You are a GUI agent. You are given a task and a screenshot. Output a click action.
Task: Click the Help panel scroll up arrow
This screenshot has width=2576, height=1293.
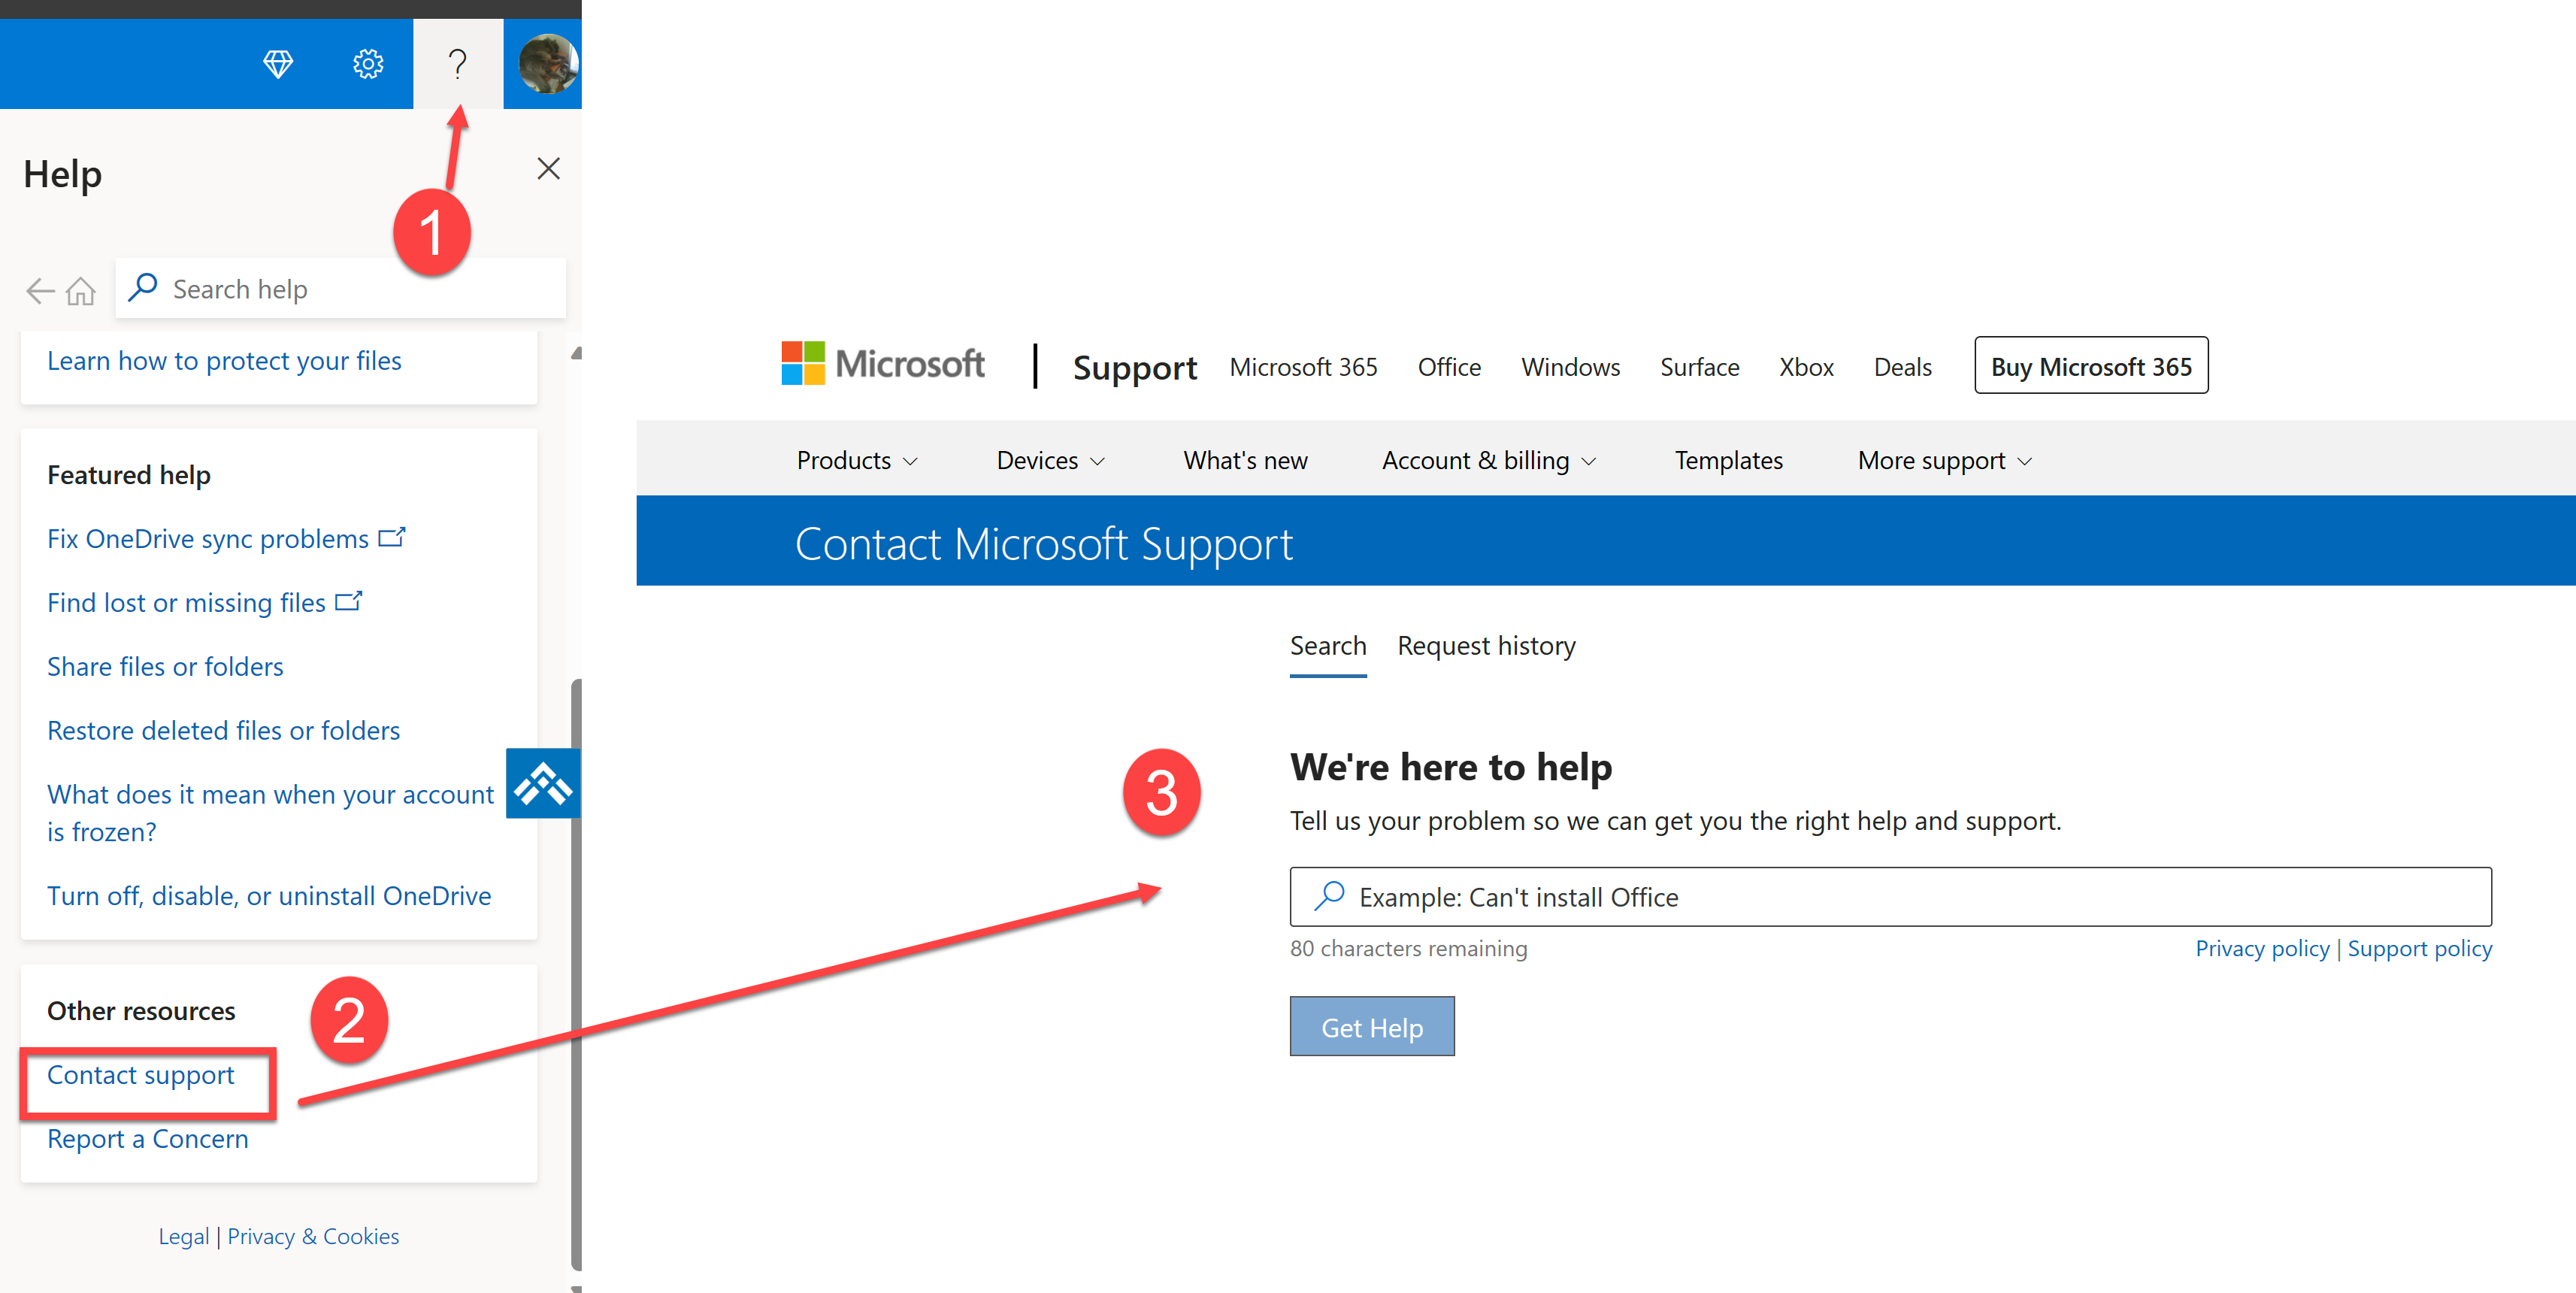(x=576, y=353)
